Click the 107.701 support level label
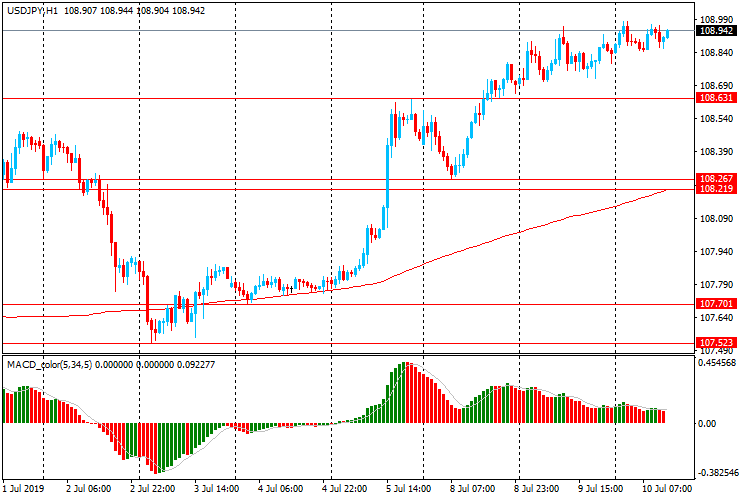Image resolution: width=740 pixels, height=500 pixels. (716, 304)
